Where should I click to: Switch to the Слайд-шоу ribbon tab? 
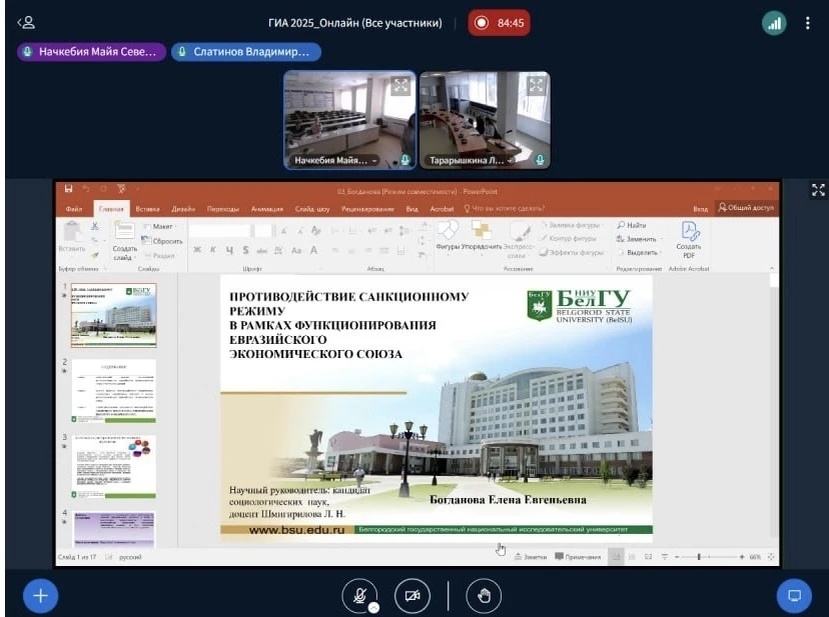pyautogui.click(x=312, y=209)
